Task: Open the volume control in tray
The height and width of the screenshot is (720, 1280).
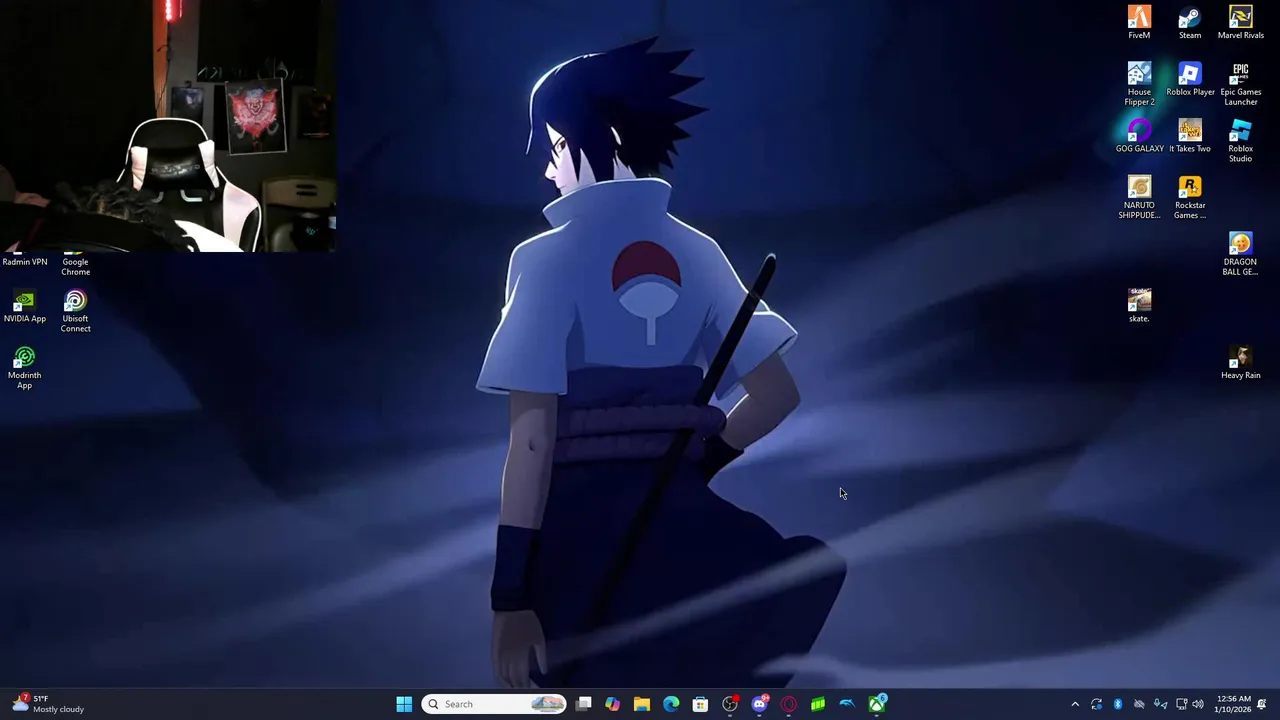Action: click(1198, 704)
